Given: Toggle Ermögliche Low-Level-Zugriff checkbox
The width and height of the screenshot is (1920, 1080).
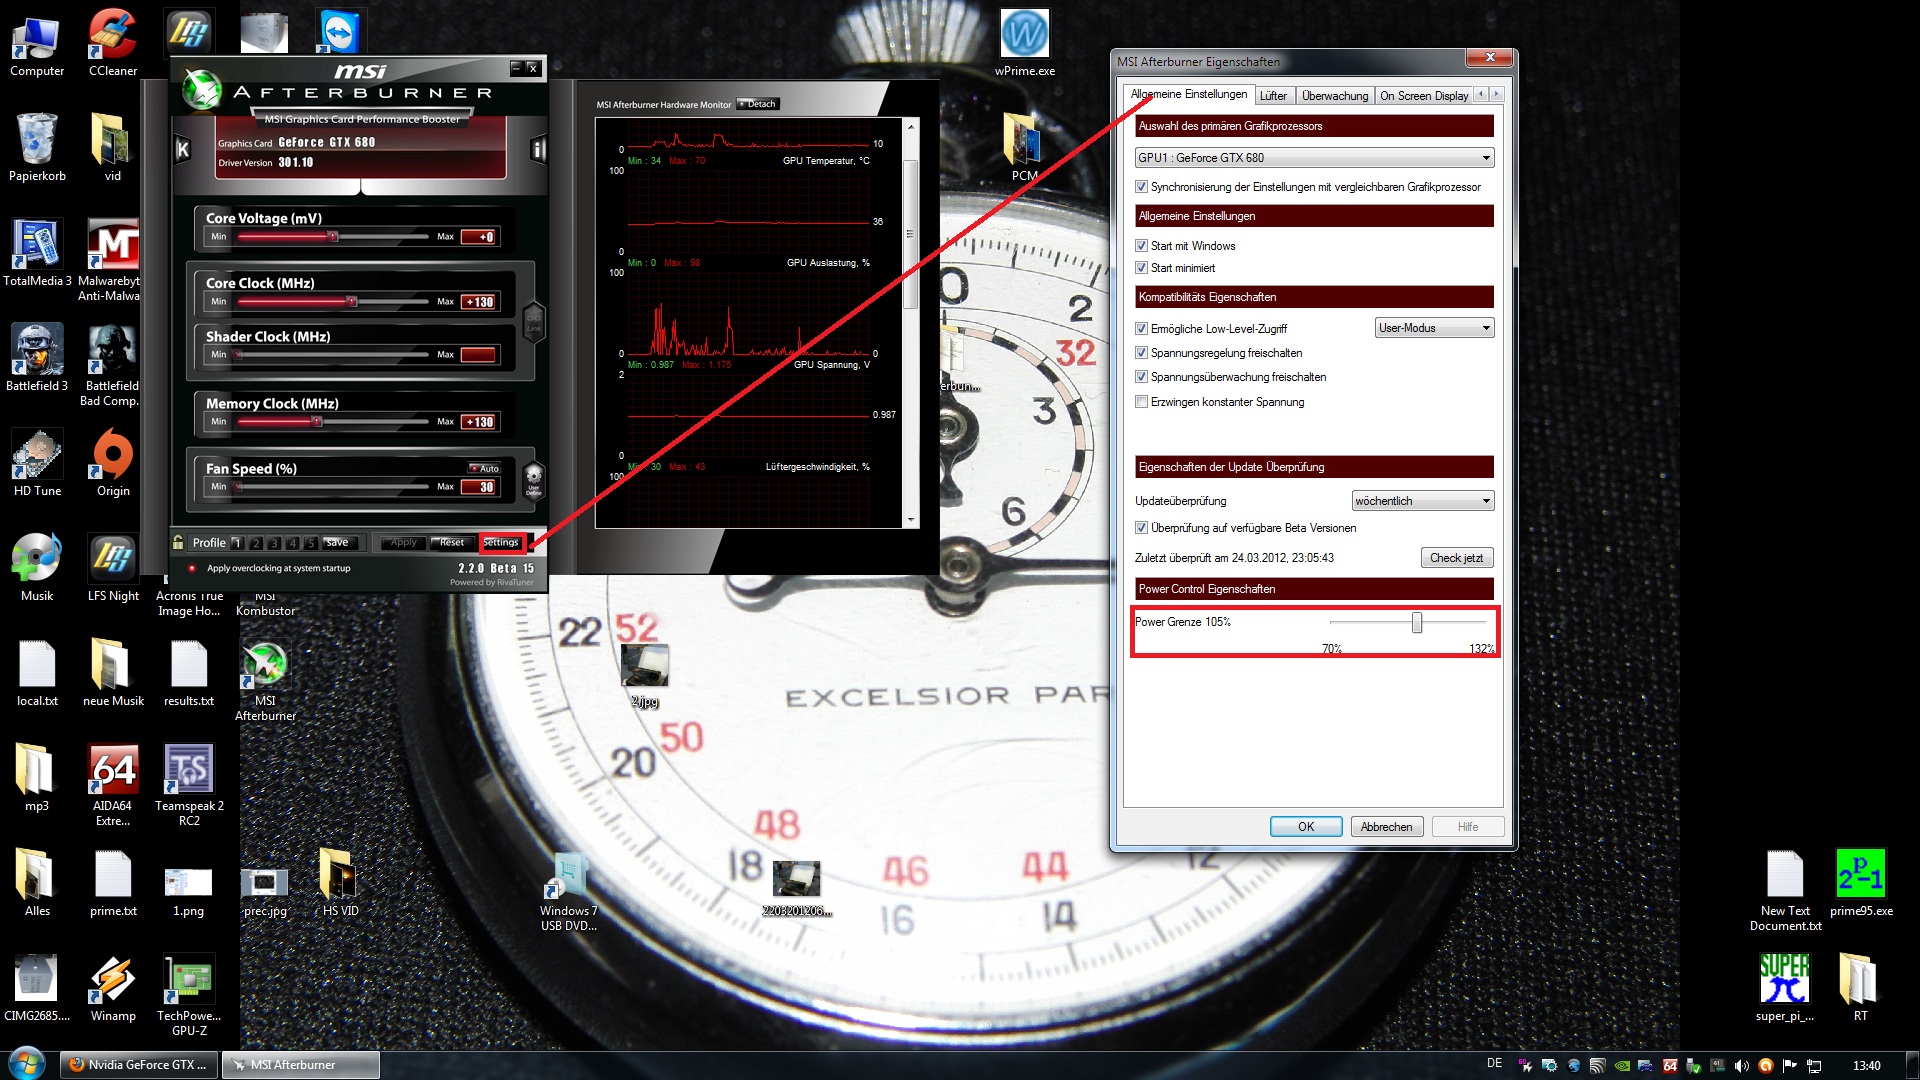Looking at the screenshot, I should (1141, 329).
